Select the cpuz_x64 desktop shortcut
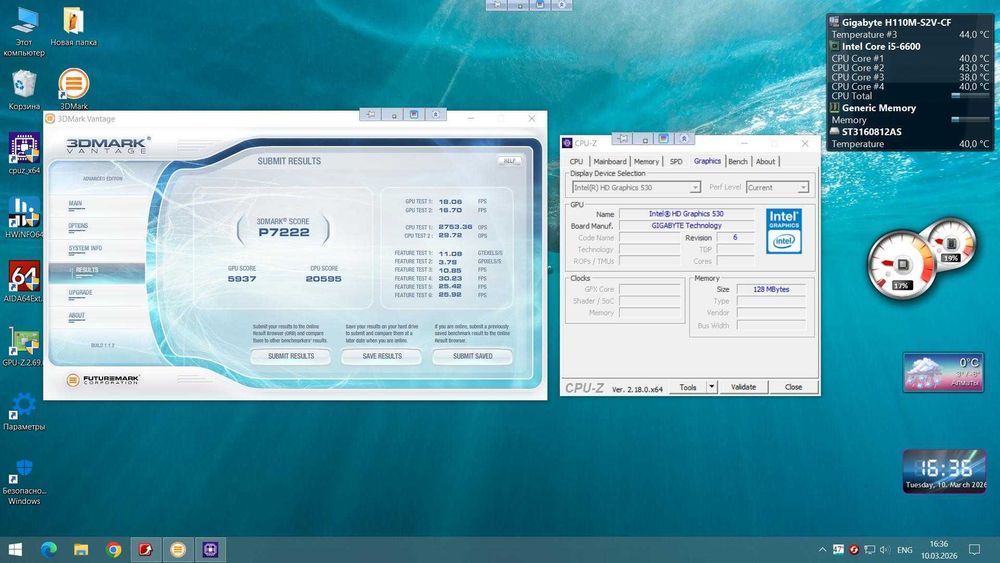The width and height of the screenshot is (1000, 563). (x=24, y=154)
